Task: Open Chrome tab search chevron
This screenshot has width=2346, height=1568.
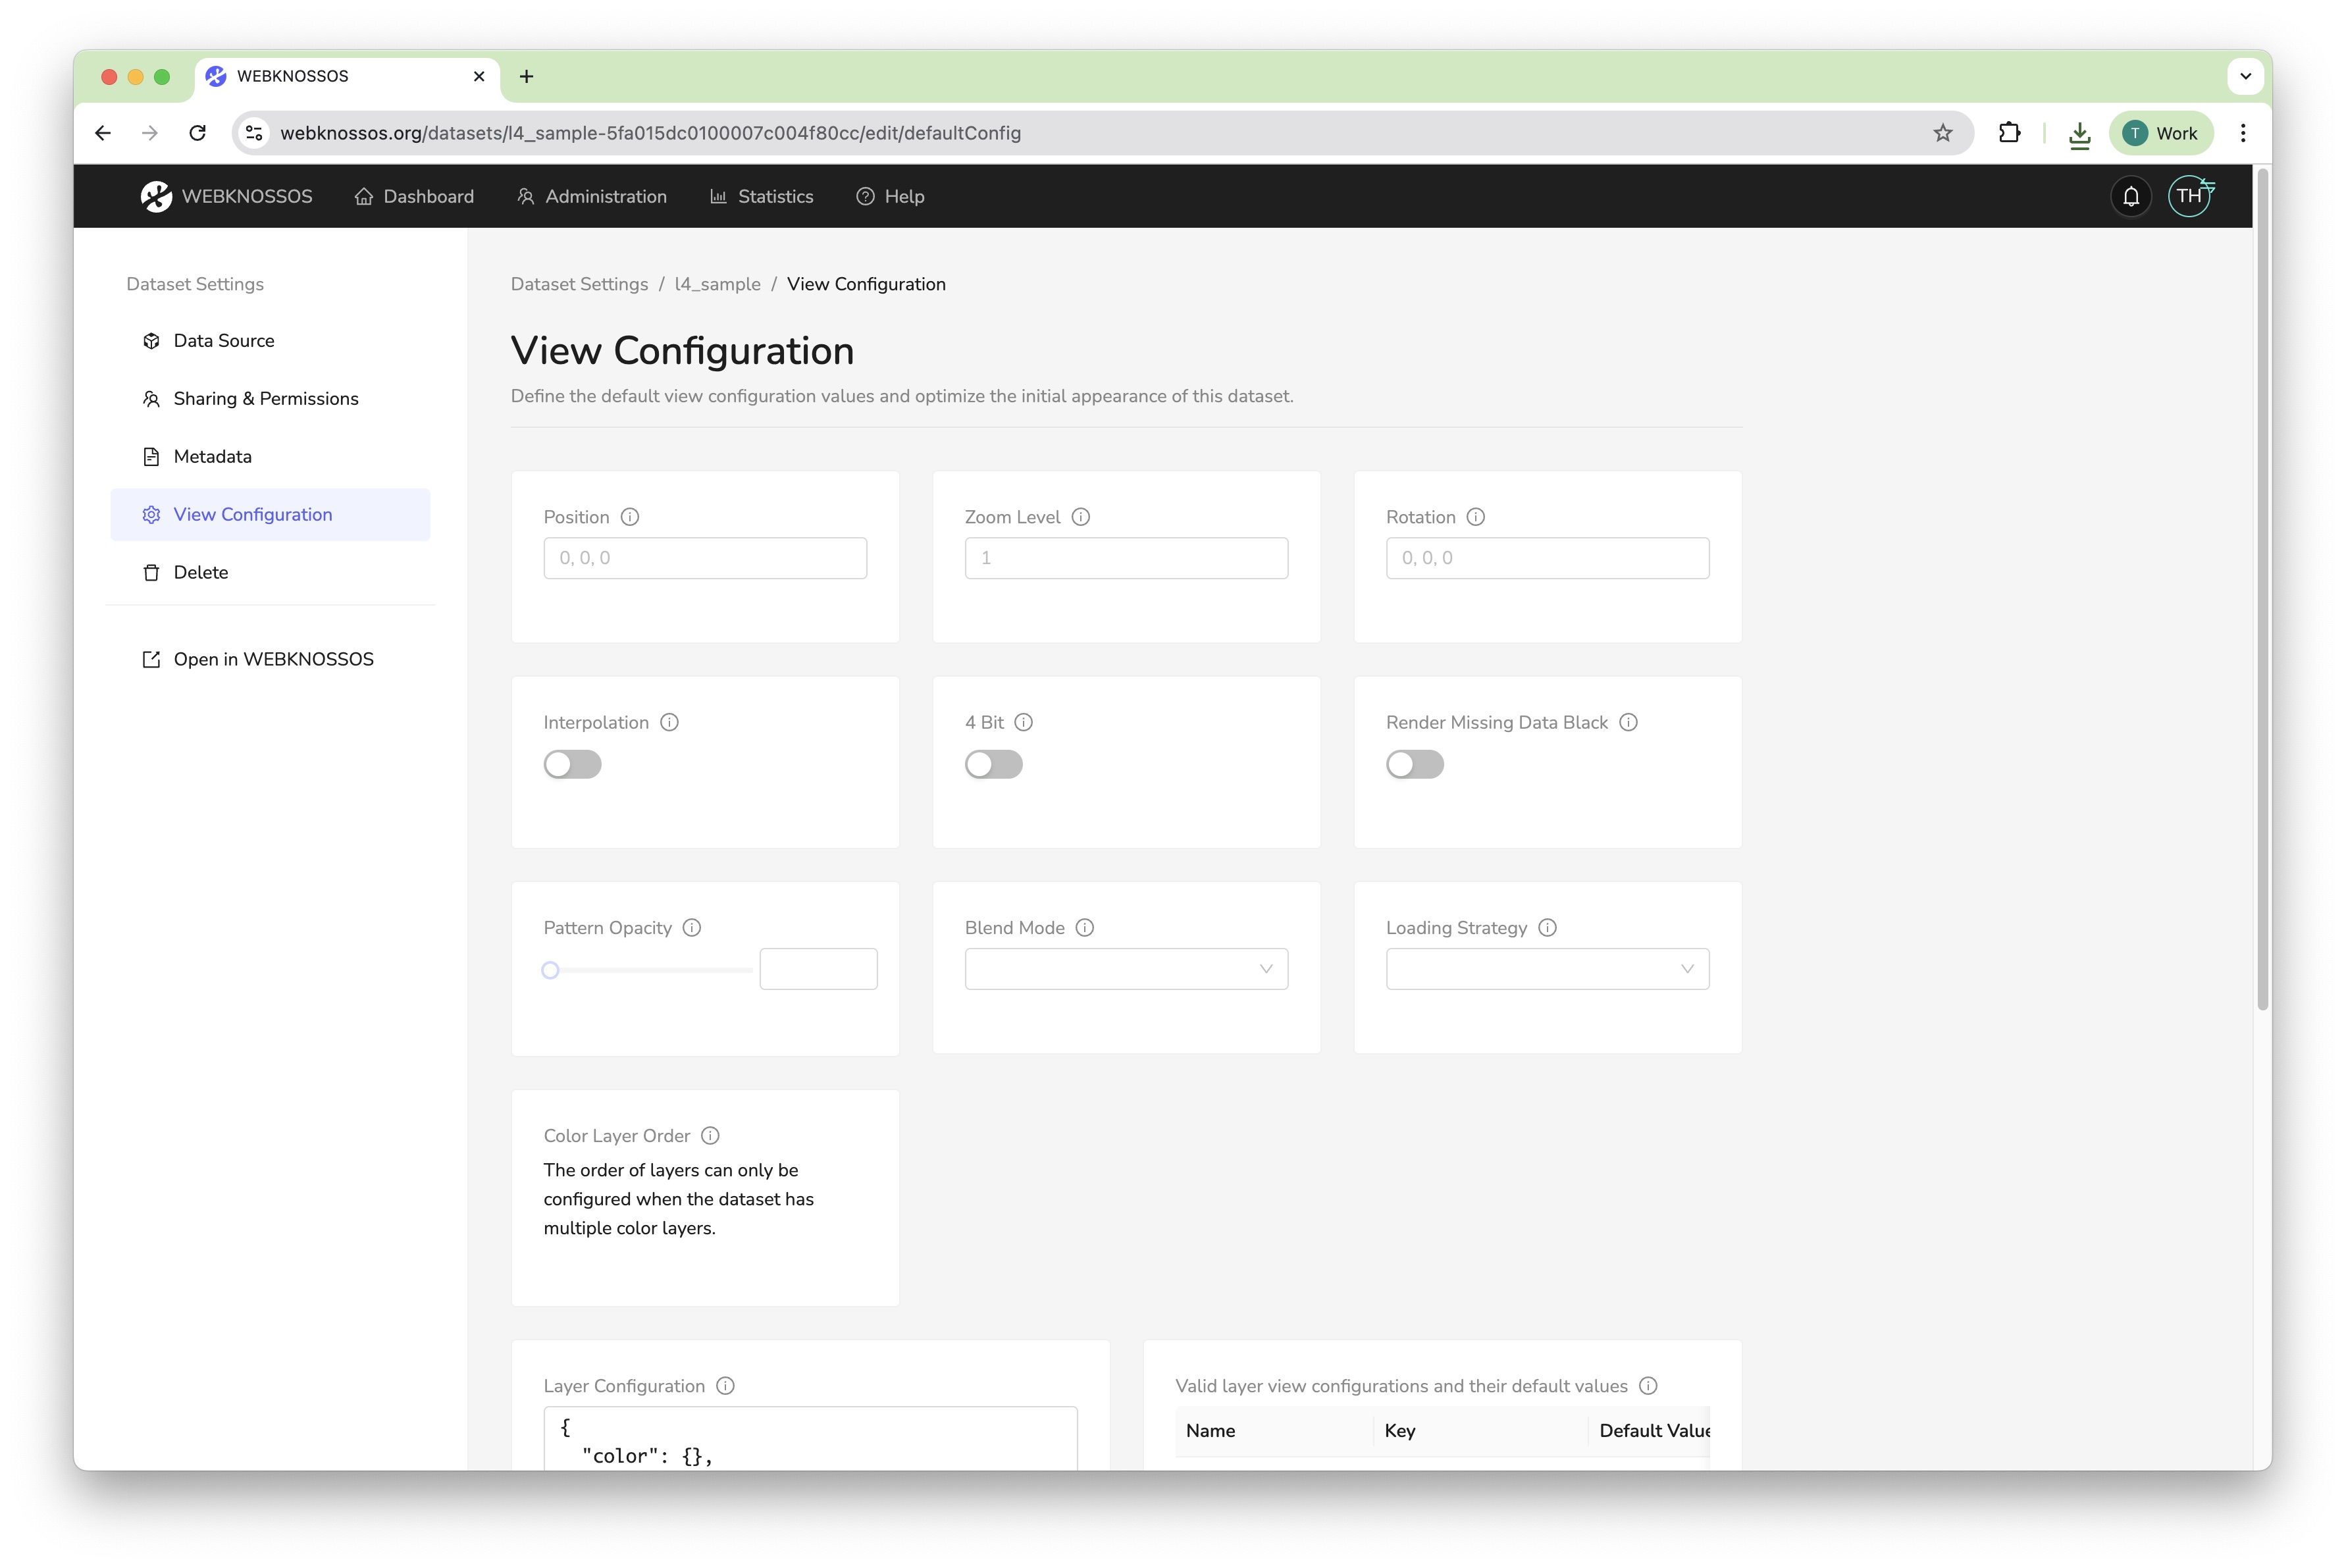Action: pos(2245,76)
